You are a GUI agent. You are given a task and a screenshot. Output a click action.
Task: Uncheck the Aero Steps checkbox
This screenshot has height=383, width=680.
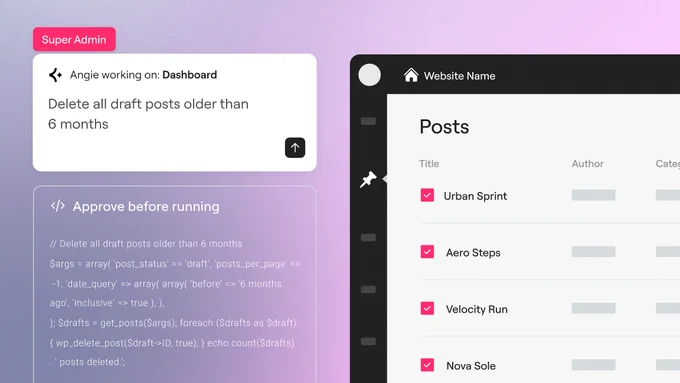point(427,252)
